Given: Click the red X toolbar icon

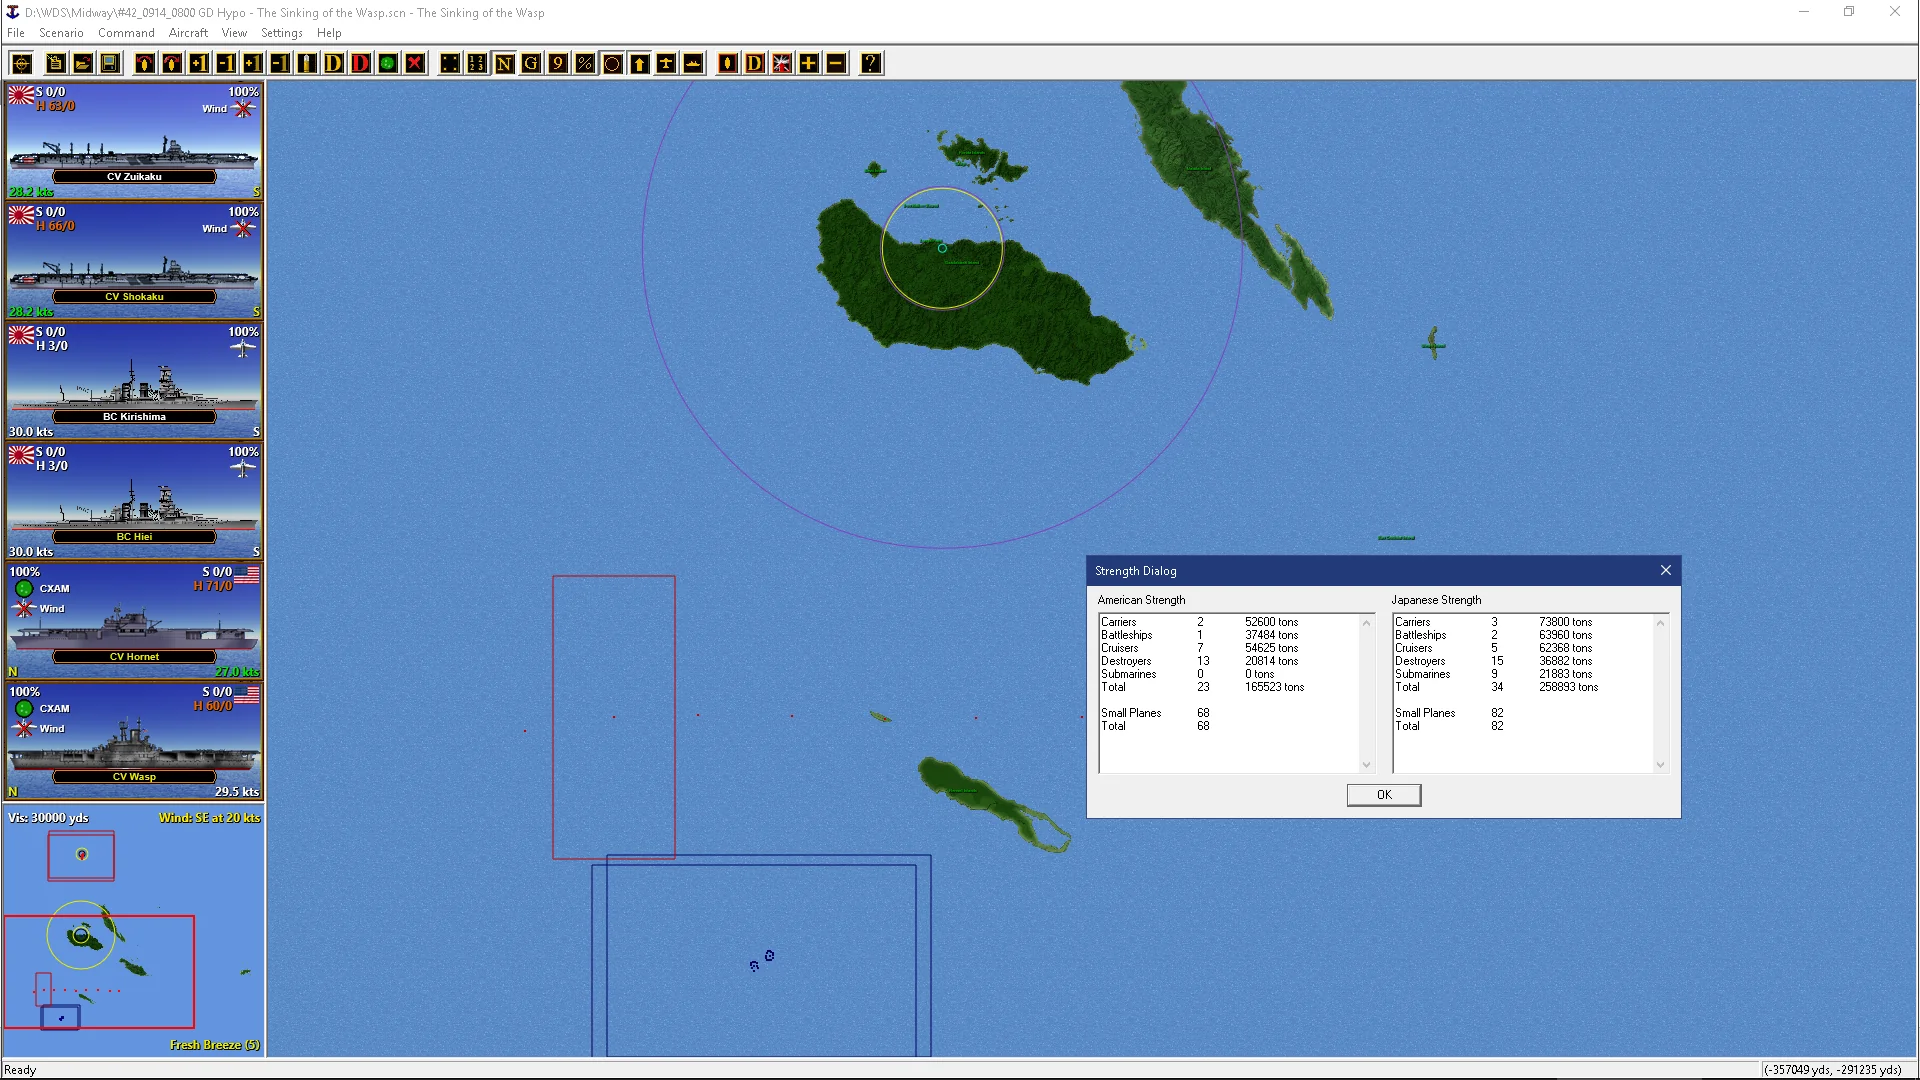Looking at the screenshot, I should [415, 64].
